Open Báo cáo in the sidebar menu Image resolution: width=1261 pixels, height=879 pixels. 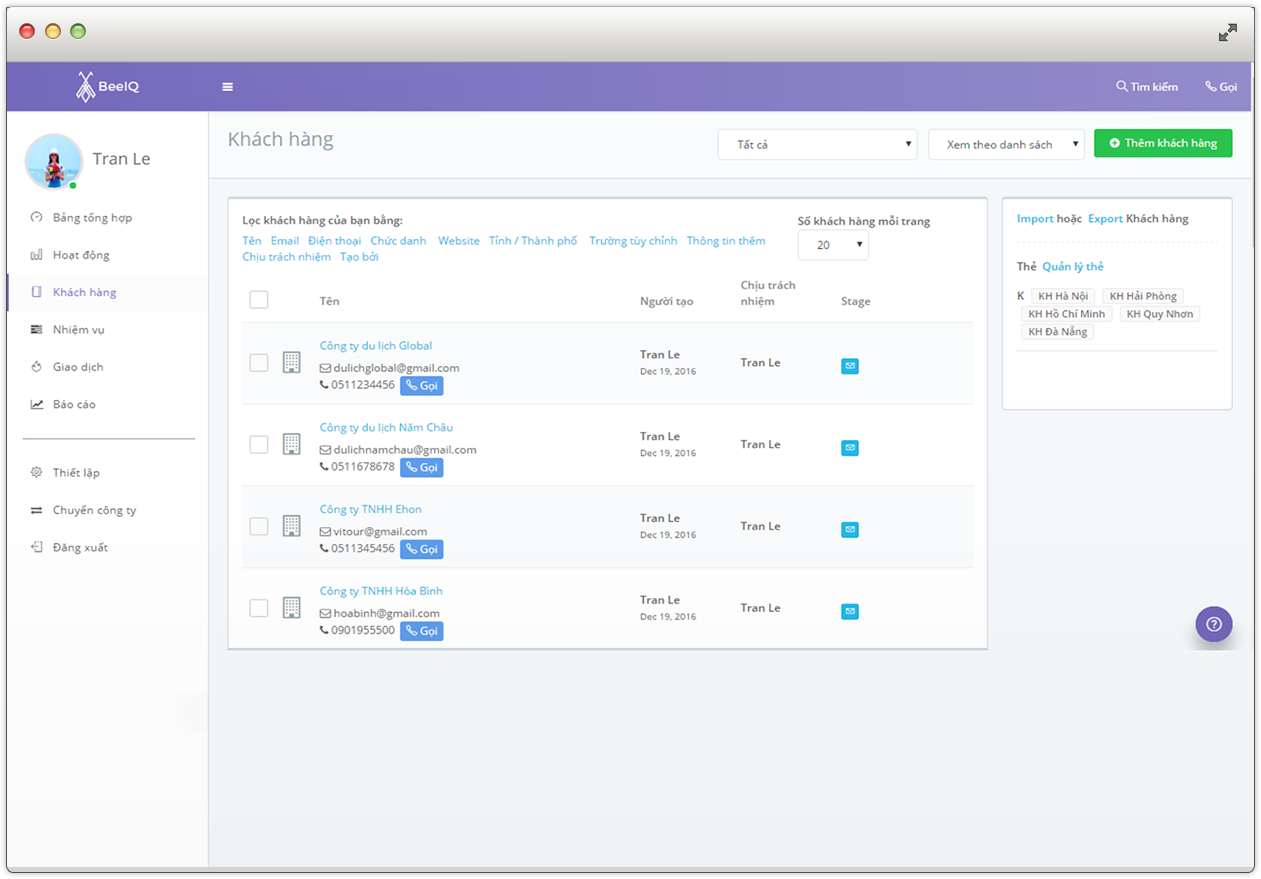tap(74, 404)
